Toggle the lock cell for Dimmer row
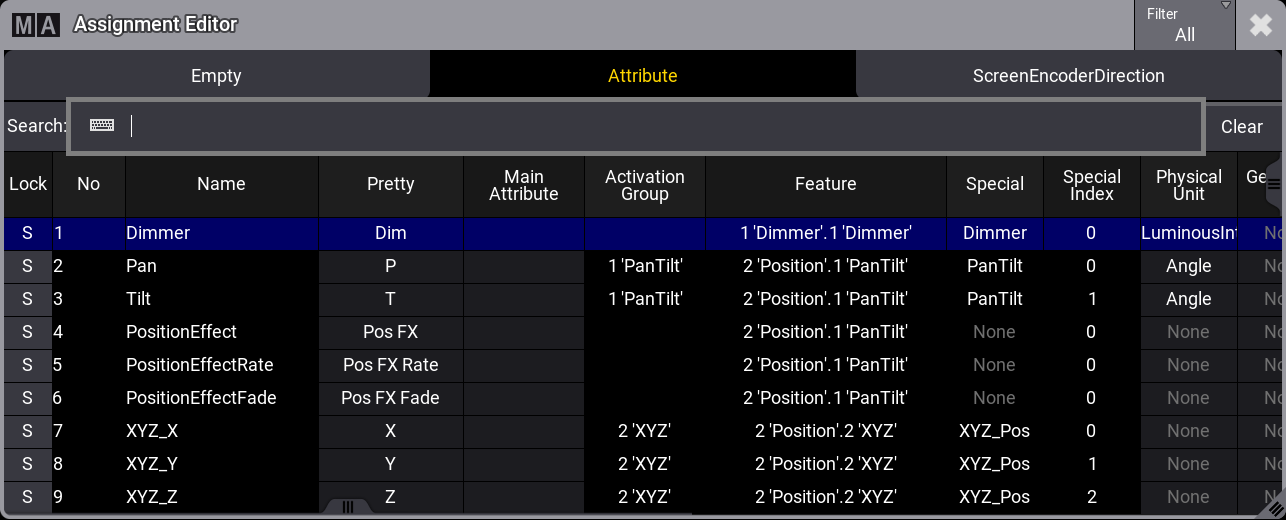Screen dimensions: 1286x520 point(27,233)
